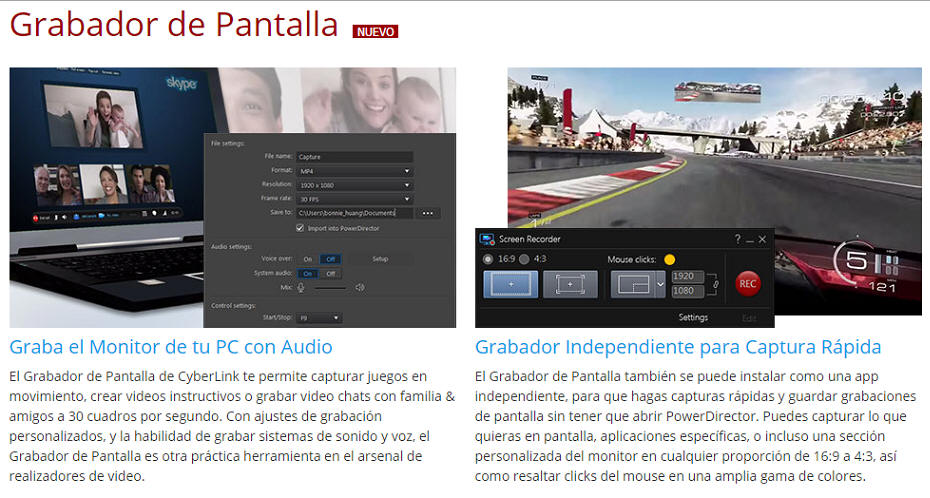This screenshot has height=498, width=930.
Task: Select the 4:3 aspect ratio radio button
Action: click(x=524, y=259)
